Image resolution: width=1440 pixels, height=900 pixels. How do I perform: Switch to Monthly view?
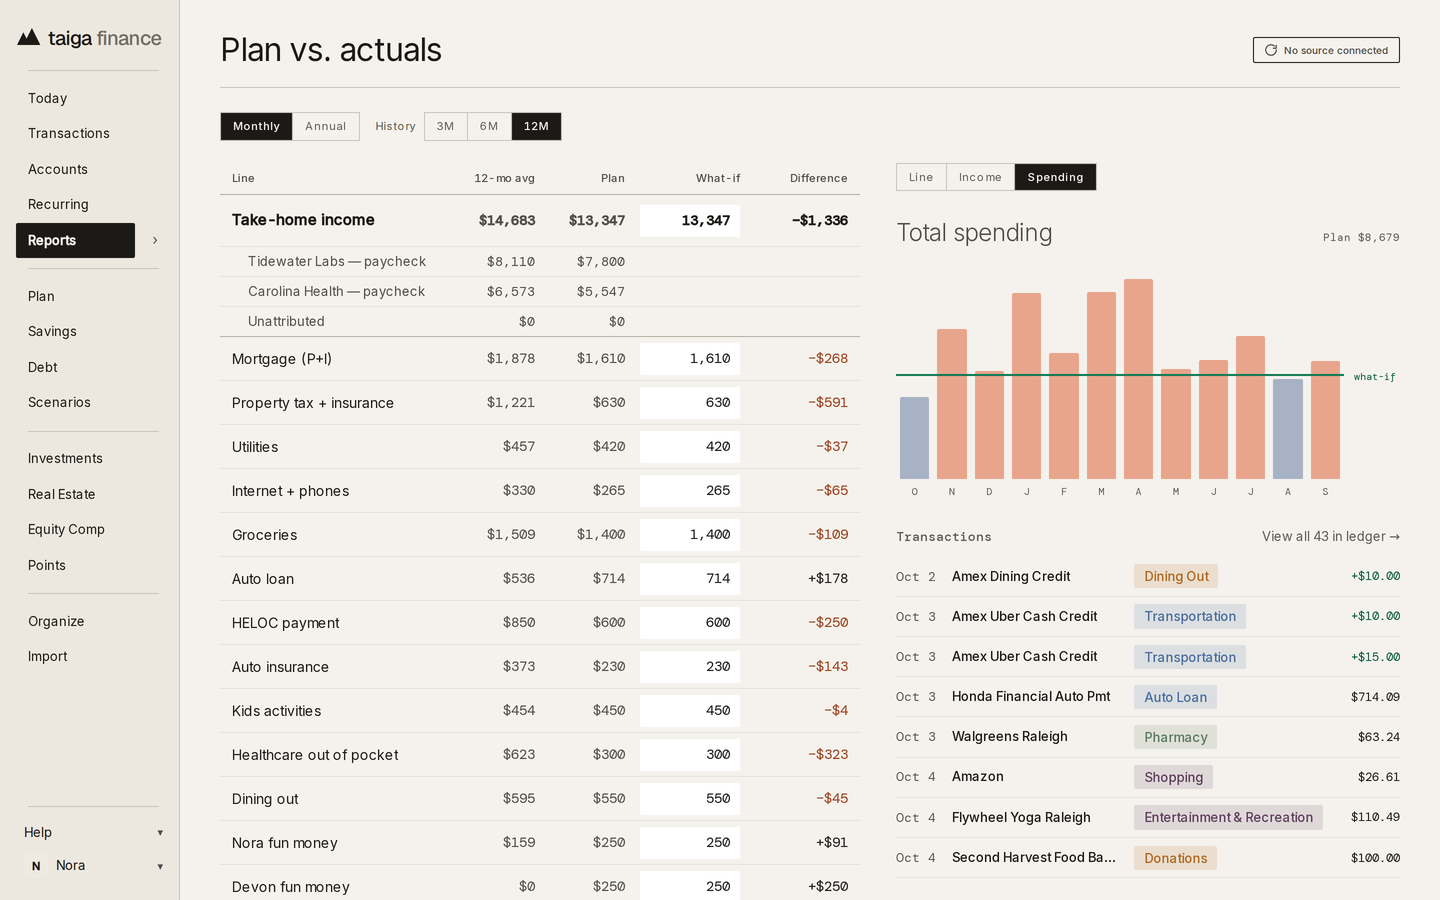(256, 126)
